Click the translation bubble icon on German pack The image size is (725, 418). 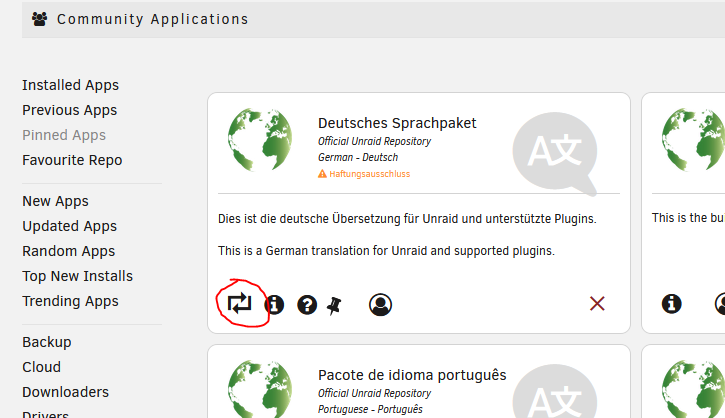point(555,153)
